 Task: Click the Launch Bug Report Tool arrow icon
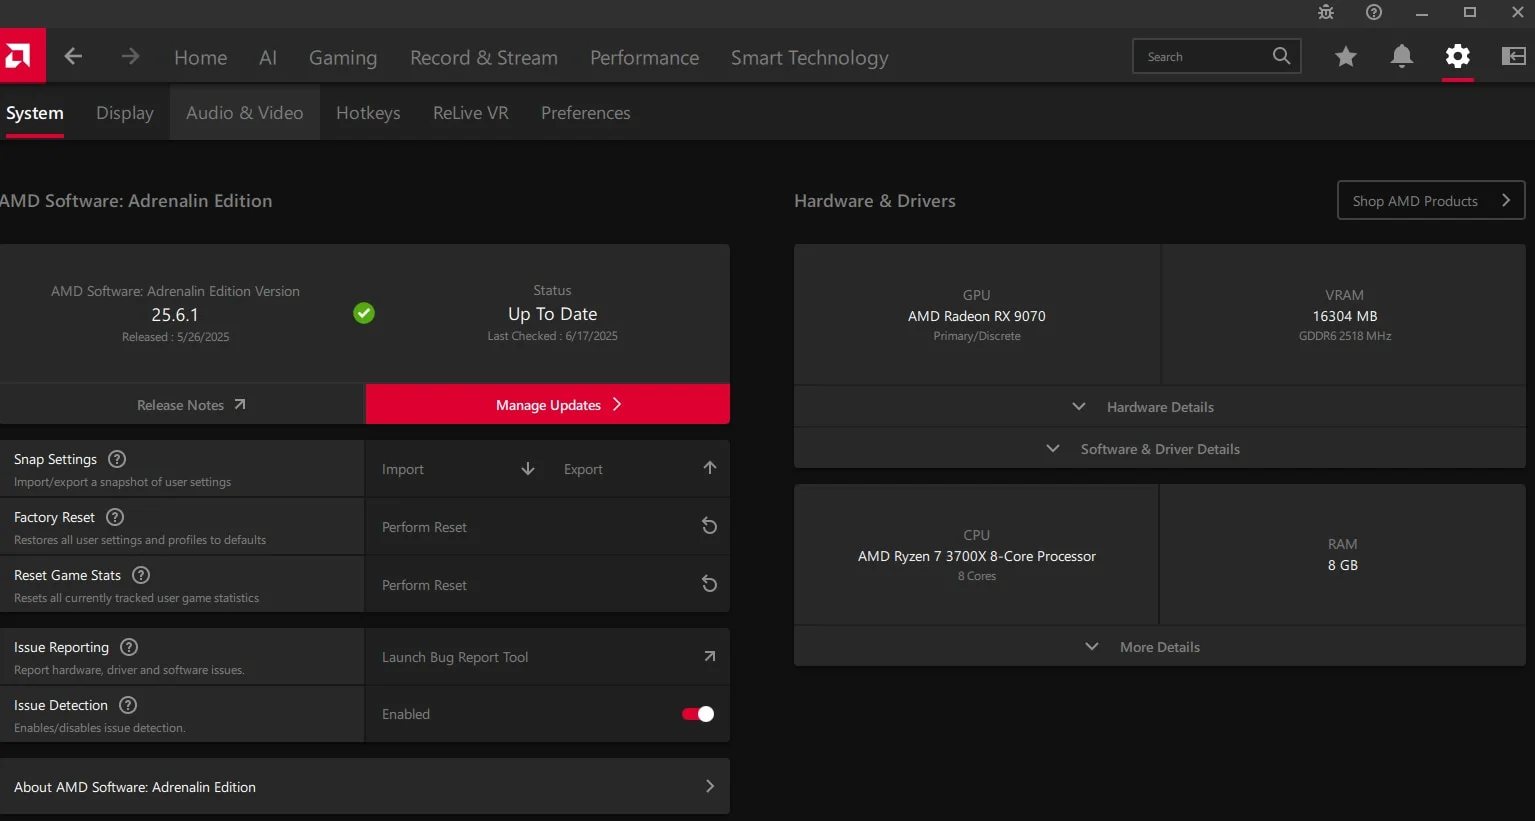(x=709, y=656)
